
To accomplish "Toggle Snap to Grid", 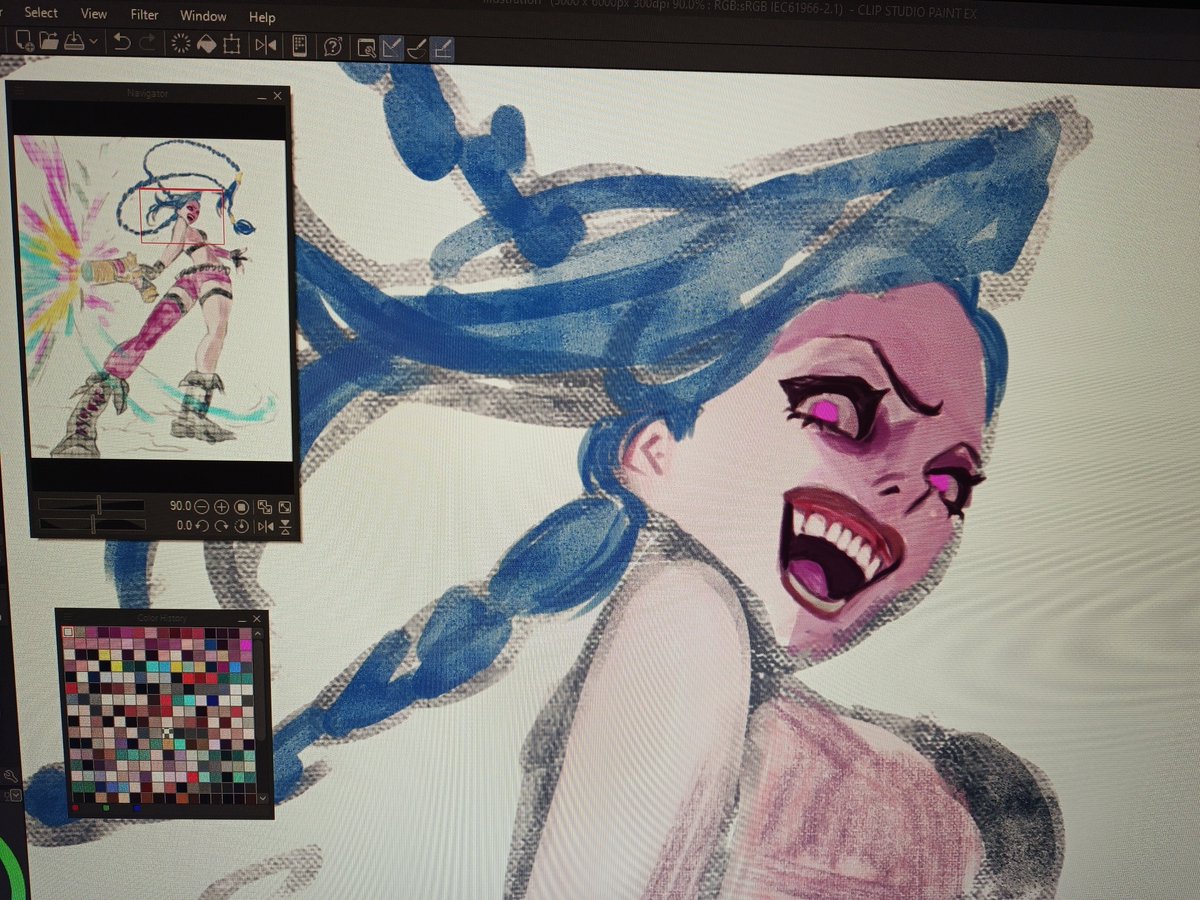I will tap(441, 49).
